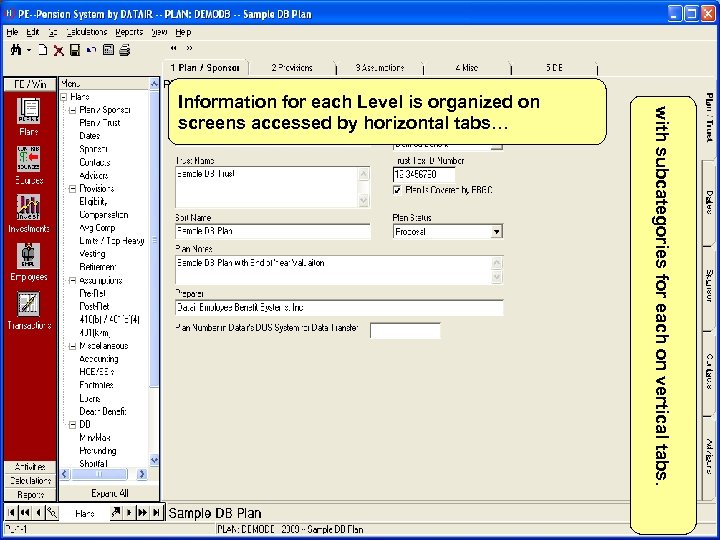This screenshot has height=540, width=720.
Task: Click the Reports button at sidebar bottom
Action: pos(30,495)
